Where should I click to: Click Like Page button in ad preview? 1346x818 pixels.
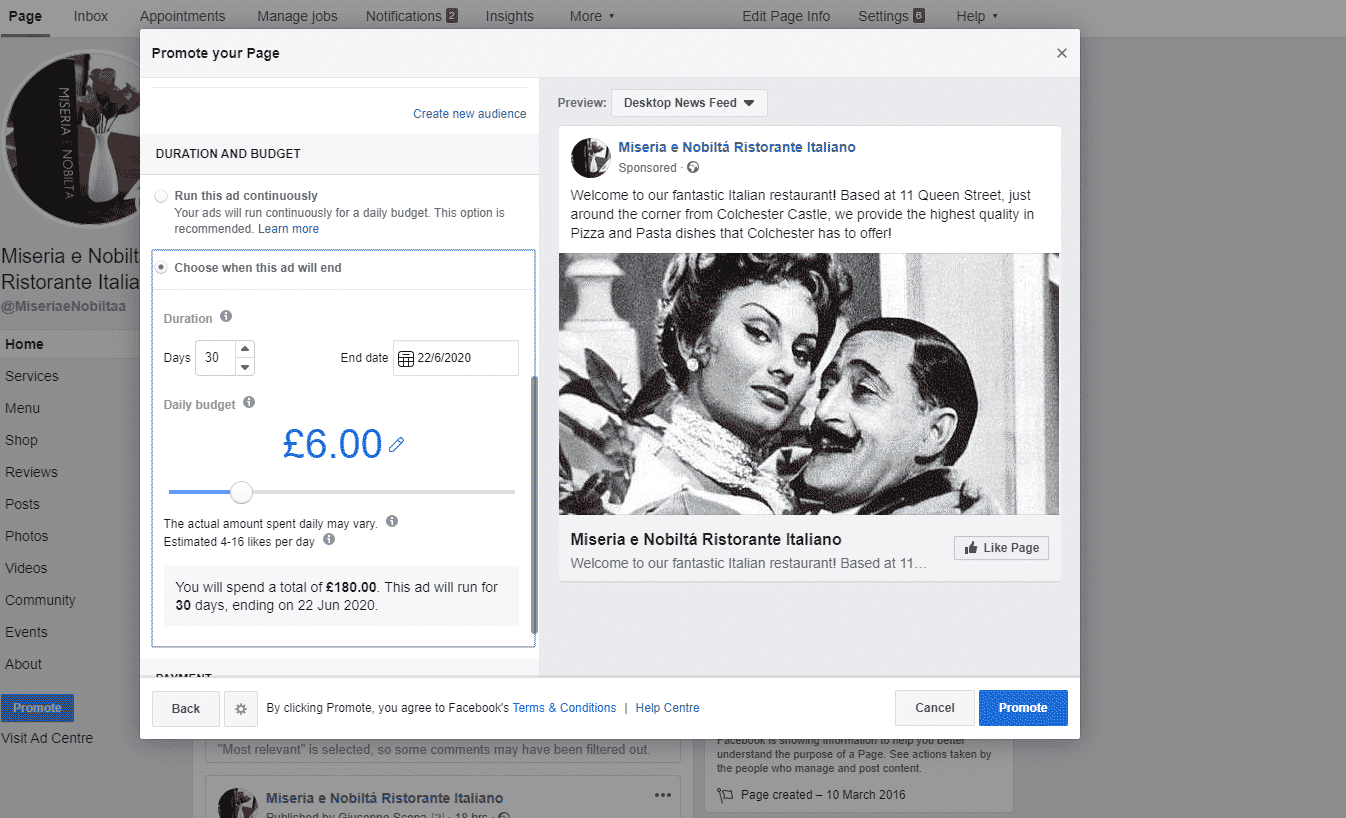(1001, 548)
